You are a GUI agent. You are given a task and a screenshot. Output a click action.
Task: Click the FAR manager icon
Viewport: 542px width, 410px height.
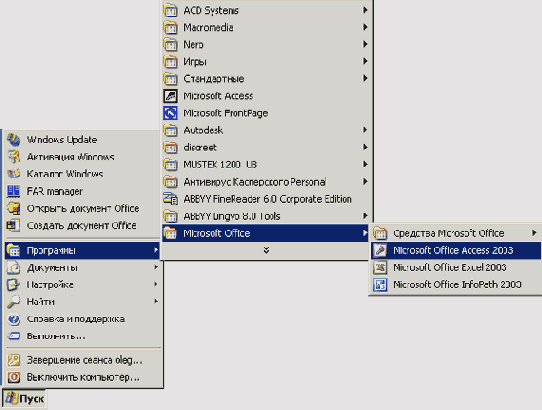(14, 191)
